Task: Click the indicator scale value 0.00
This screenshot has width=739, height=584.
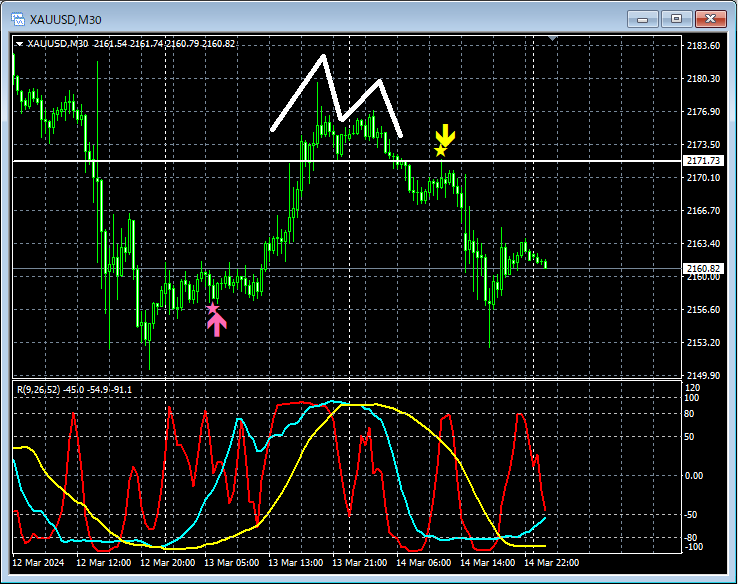Action: point(694,476)
